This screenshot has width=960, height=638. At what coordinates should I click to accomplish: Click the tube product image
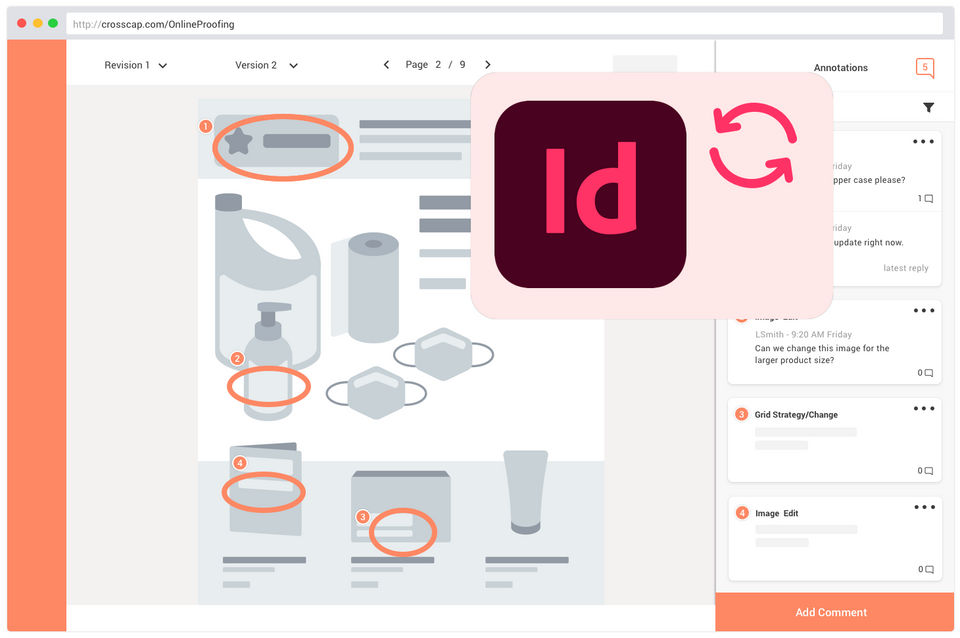[x=525, y=492]
